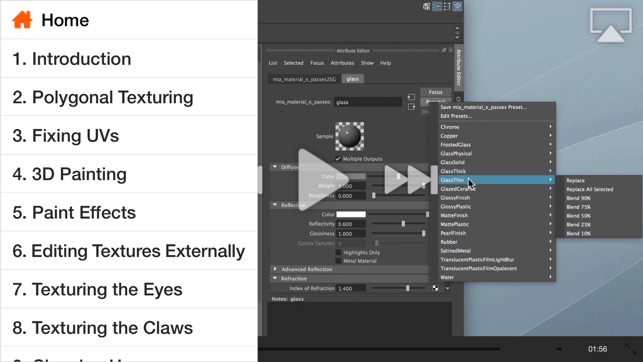Open the Help menu in Attribute Editor
Viewport: 643px width, 362px height.
pos(385,63)
